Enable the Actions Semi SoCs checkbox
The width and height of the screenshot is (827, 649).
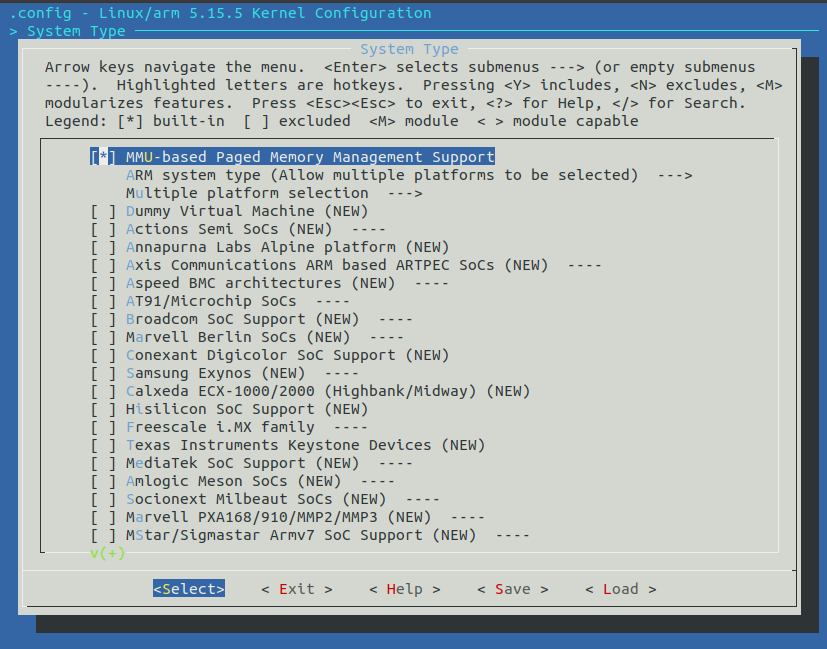click(x=103, y=229)
